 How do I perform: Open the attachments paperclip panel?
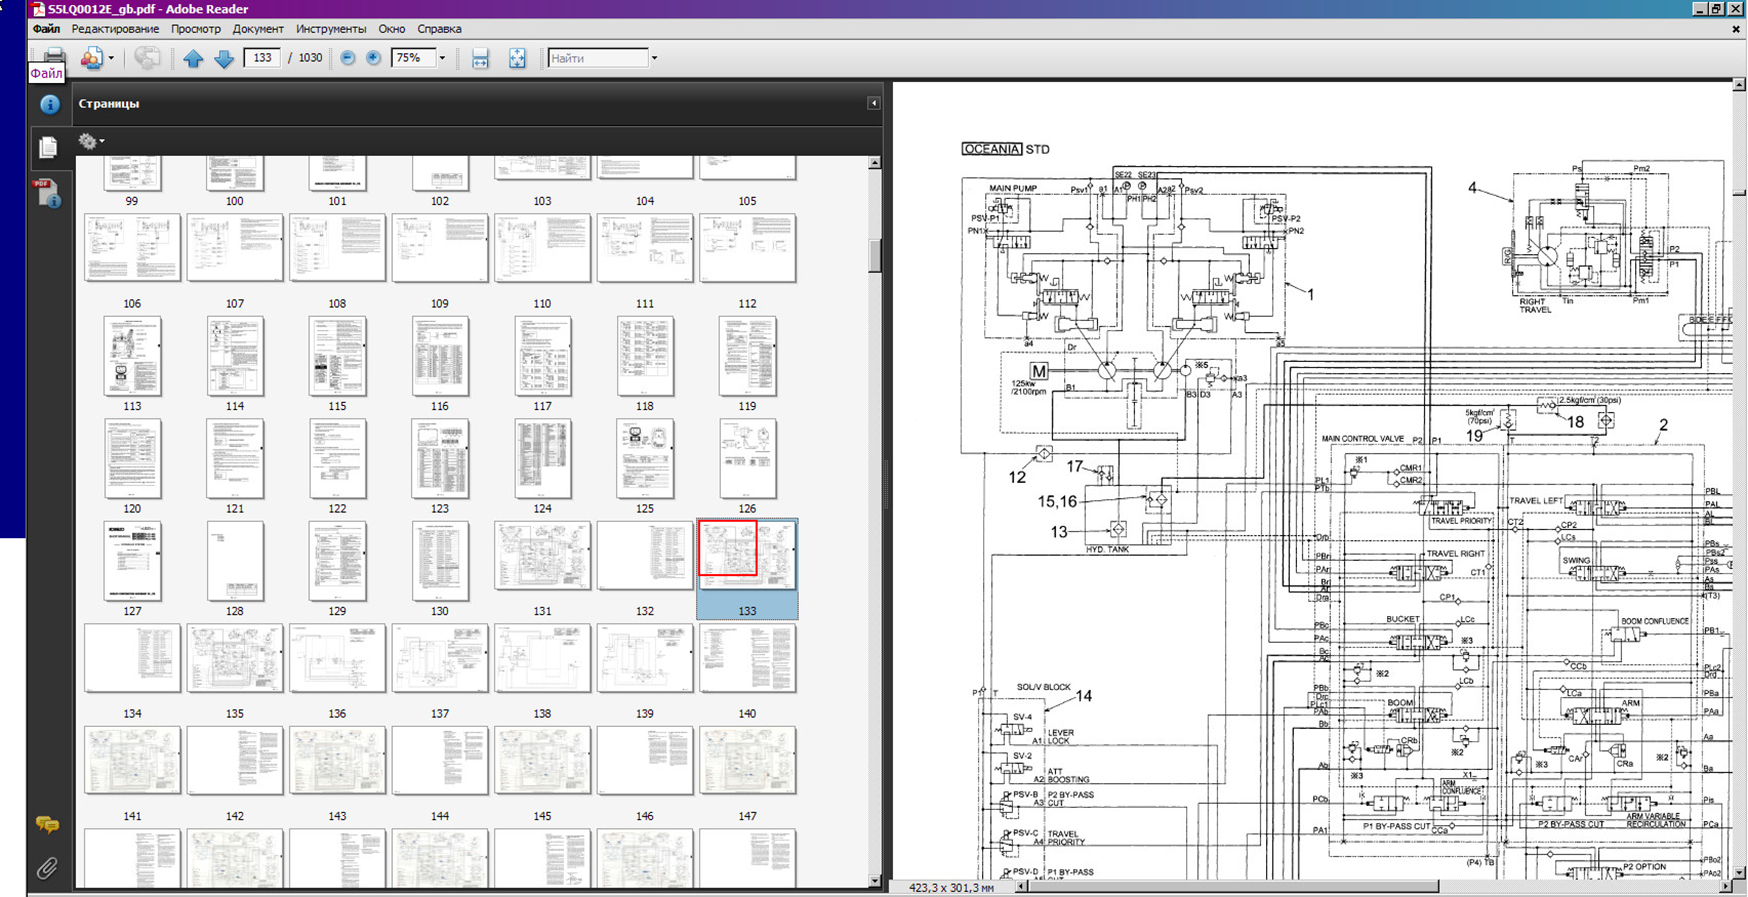click(47, 868)
